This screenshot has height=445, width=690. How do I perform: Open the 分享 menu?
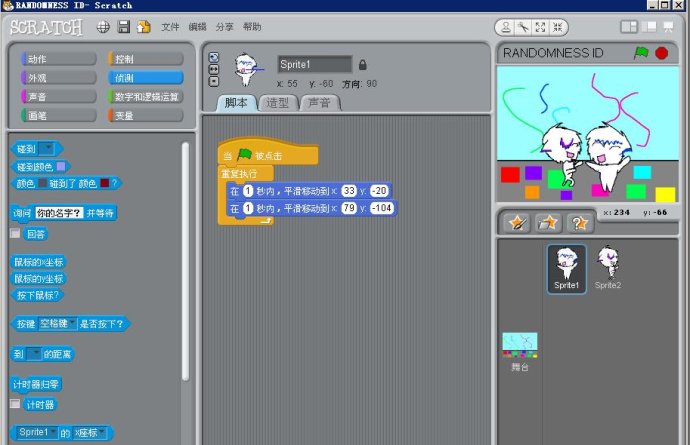click(224, 27)
